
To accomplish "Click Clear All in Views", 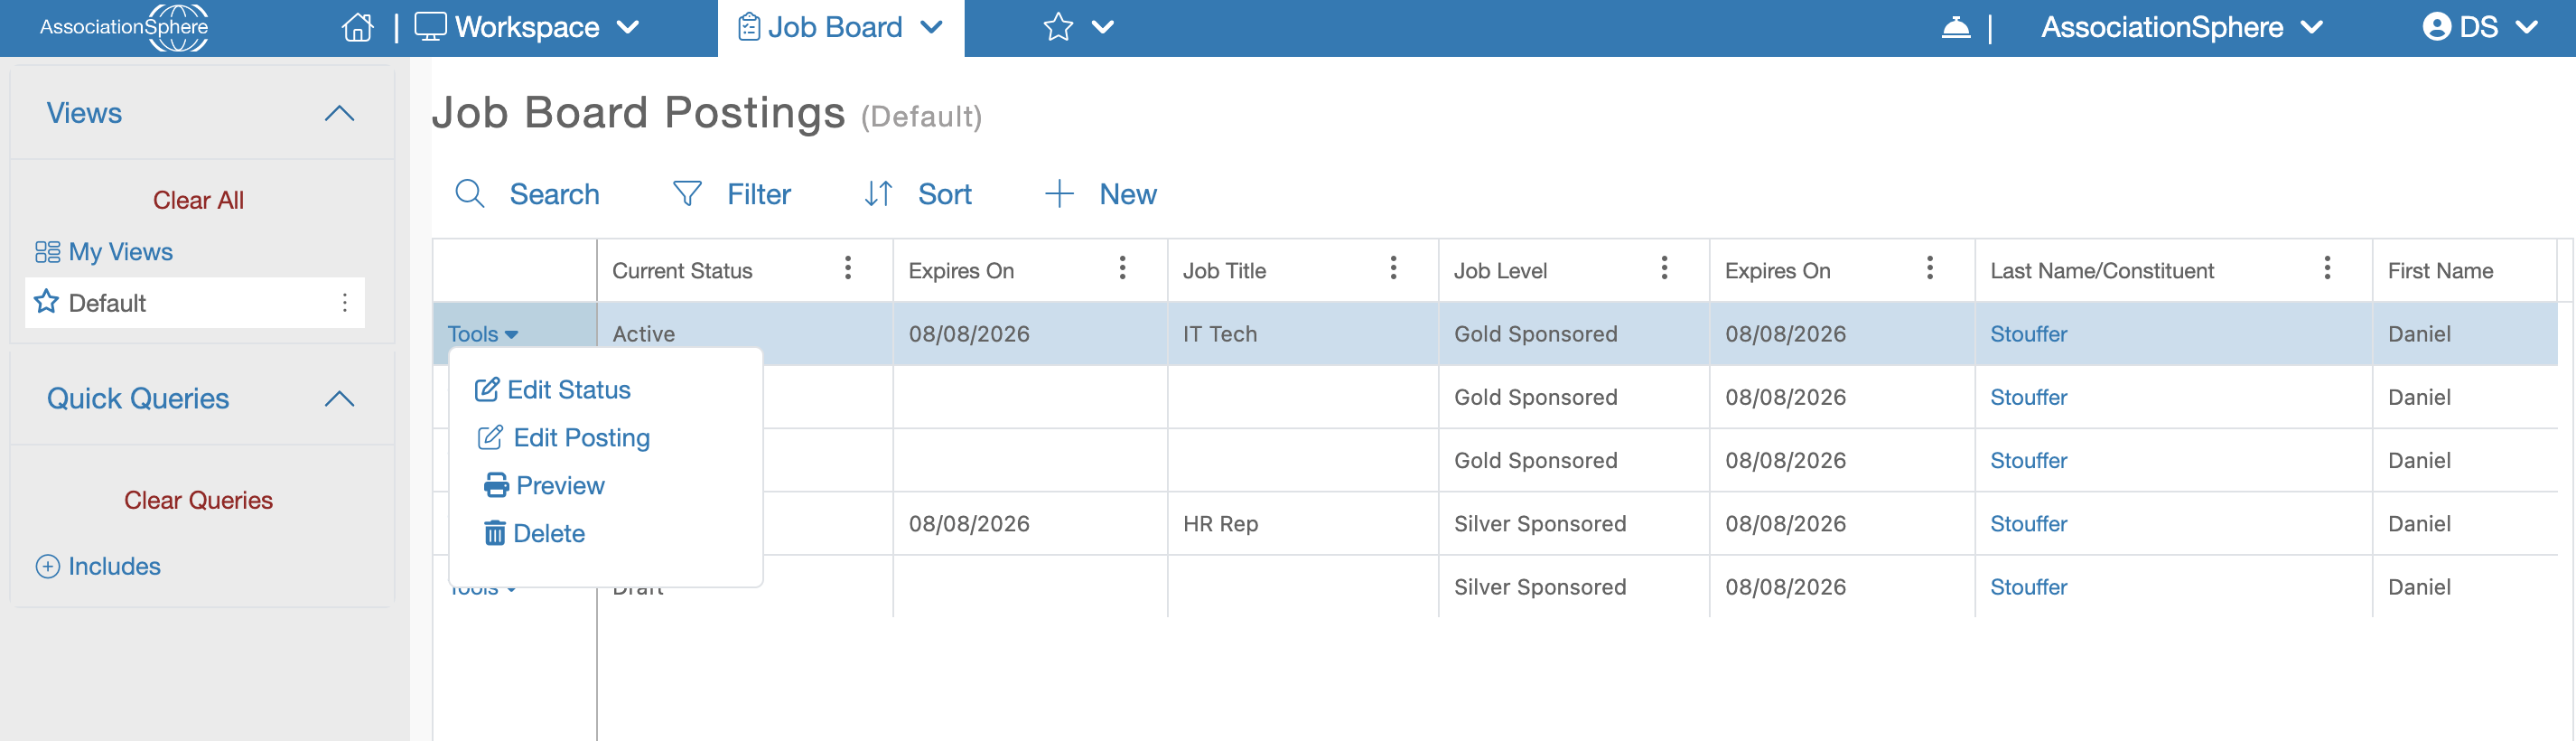I will 198,200.
